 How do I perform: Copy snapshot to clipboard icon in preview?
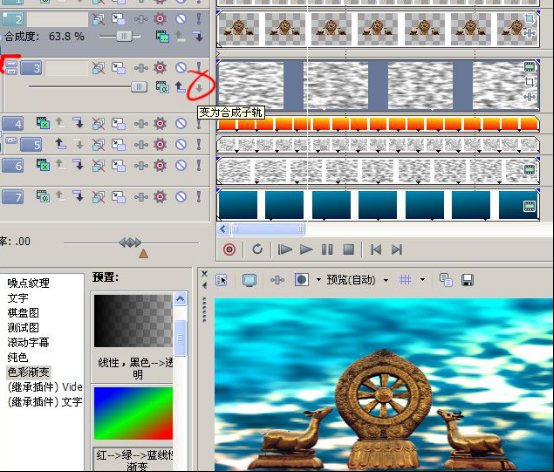(x=446, y=280)
